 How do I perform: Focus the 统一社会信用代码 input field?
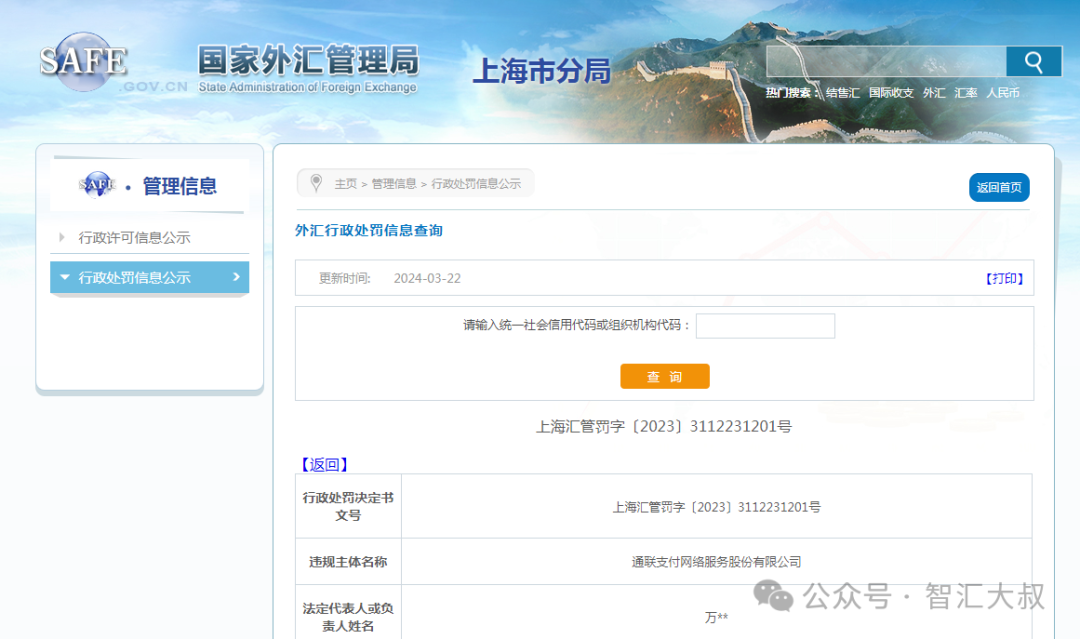(x=765, y=326)
